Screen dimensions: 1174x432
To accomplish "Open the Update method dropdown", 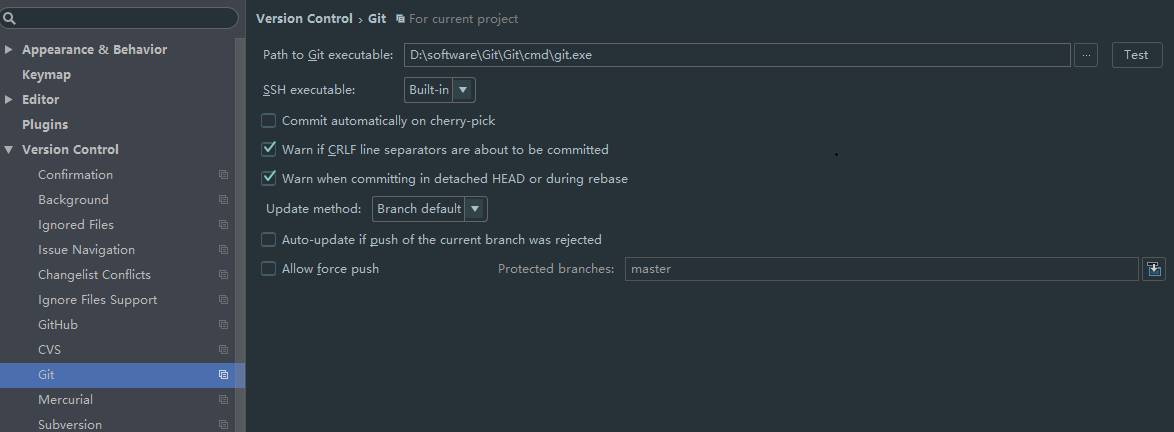I will point(430,209).
